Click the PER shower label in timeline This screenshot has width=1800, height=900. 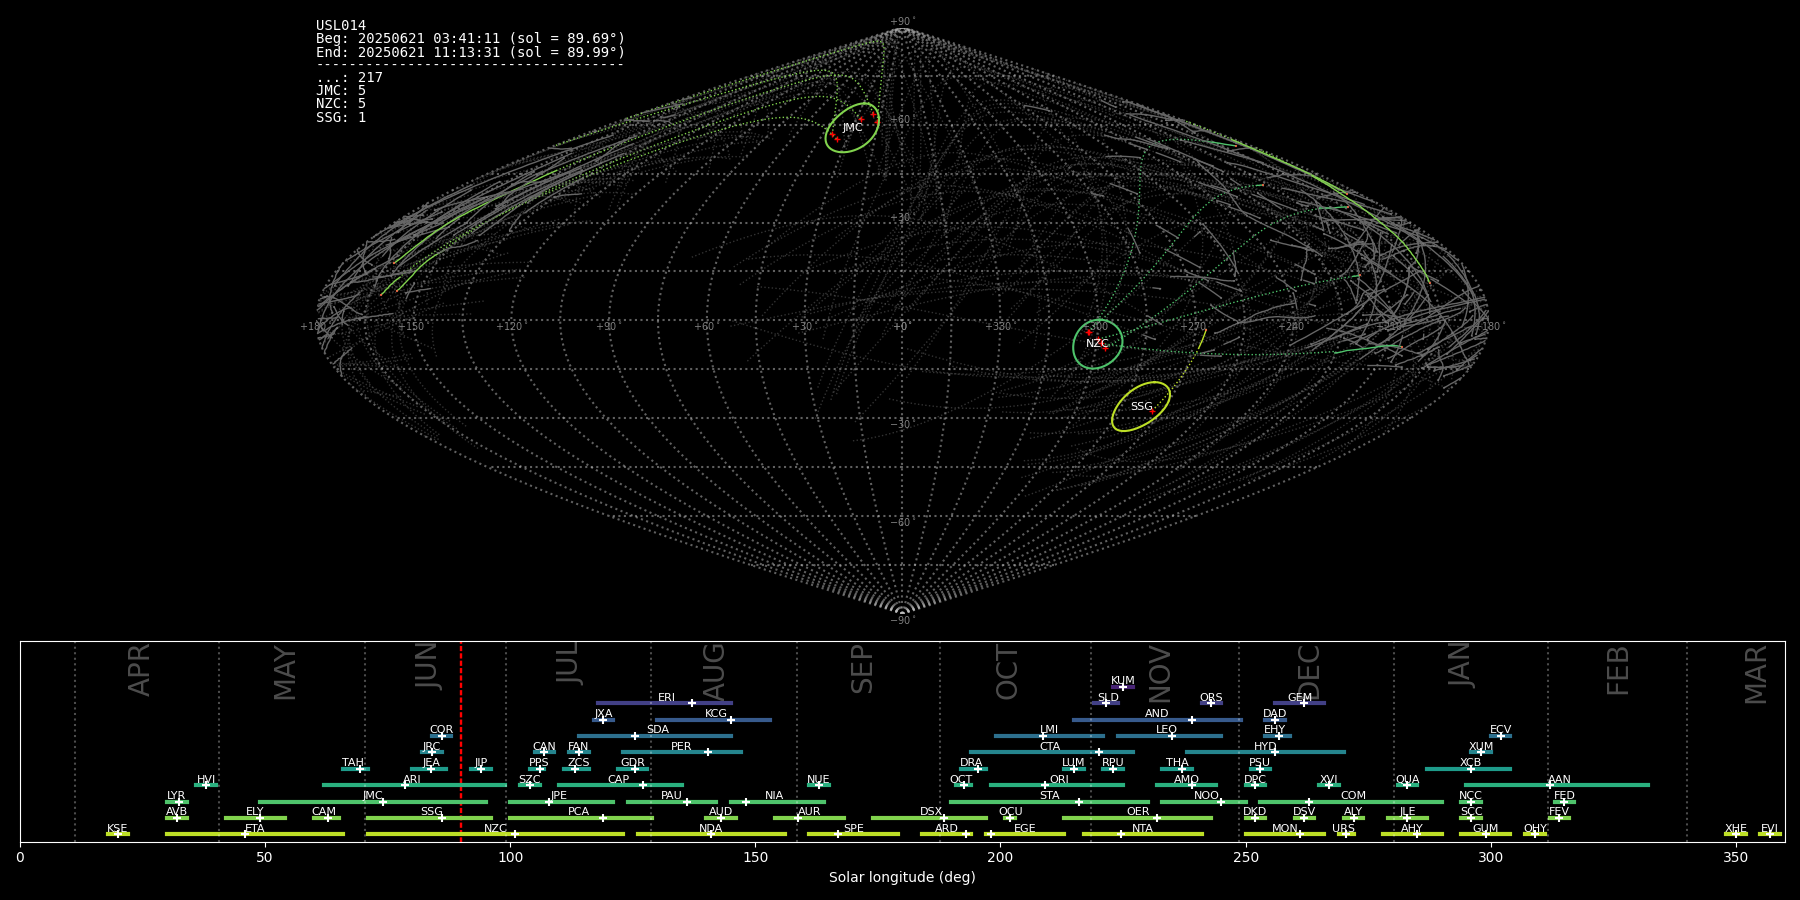click(x=681, y=747)
